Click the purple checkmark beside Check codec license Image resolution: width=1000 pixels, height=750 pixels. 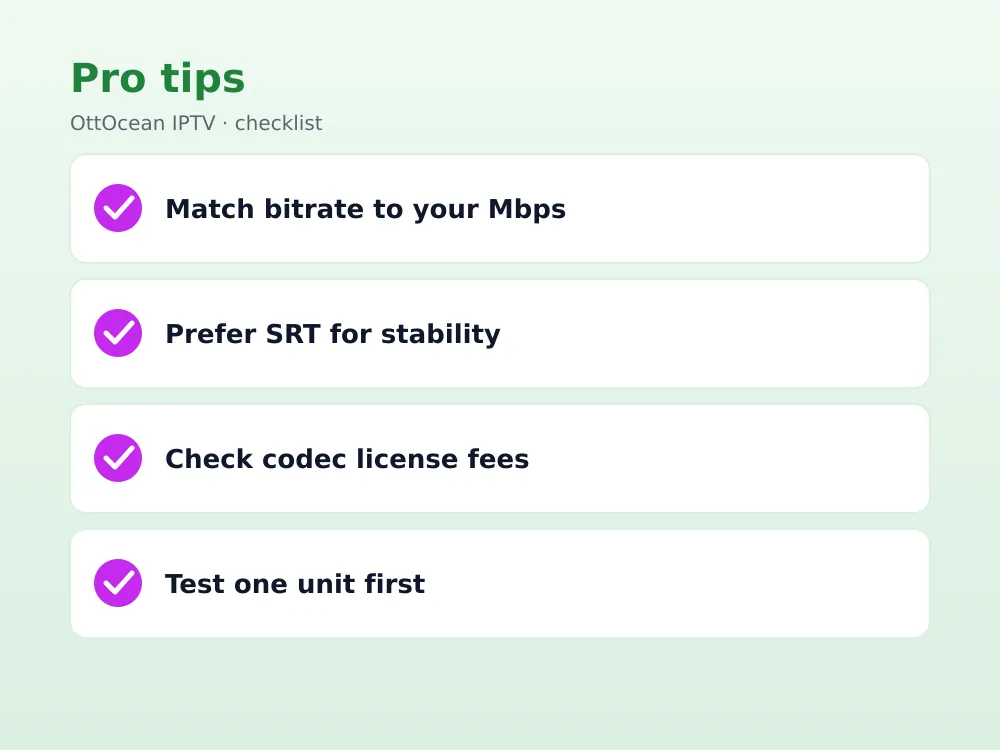pos(118,458)
